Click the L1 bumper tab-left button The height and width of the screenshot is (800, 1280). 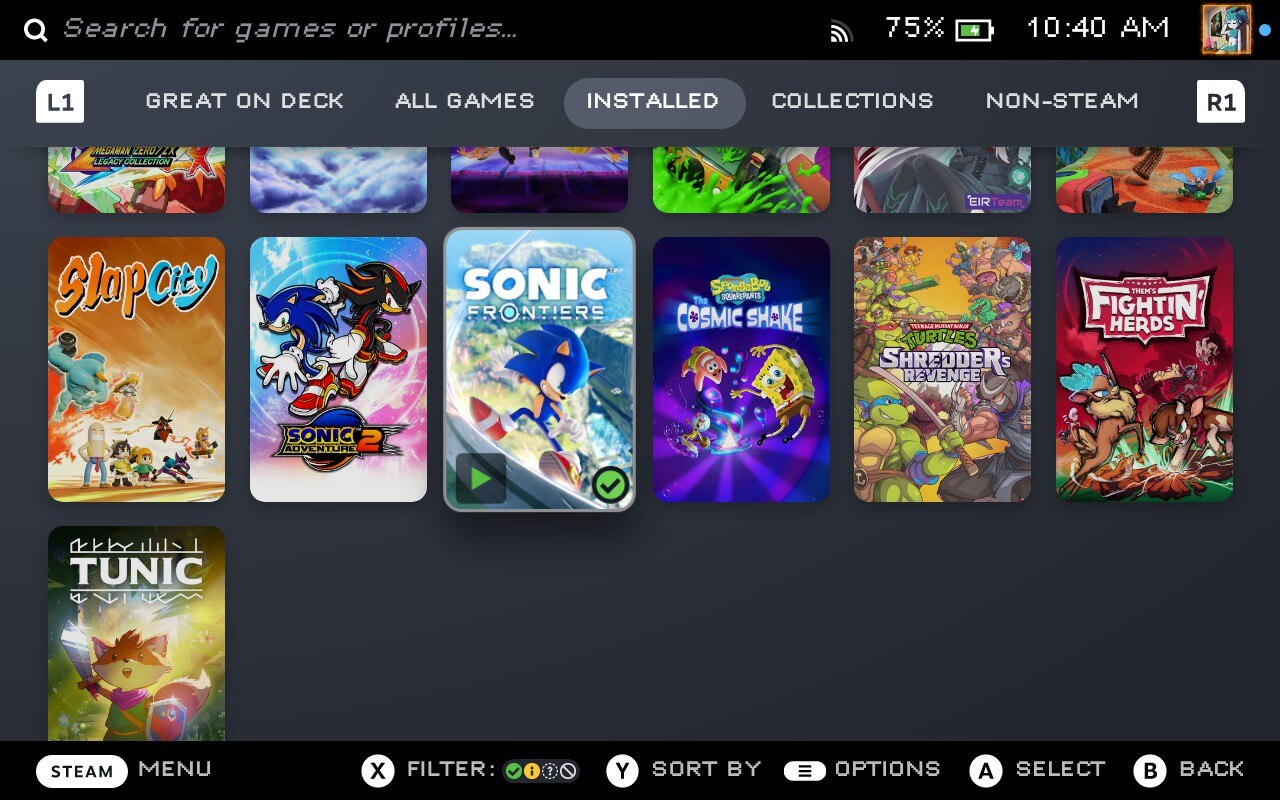60,101
